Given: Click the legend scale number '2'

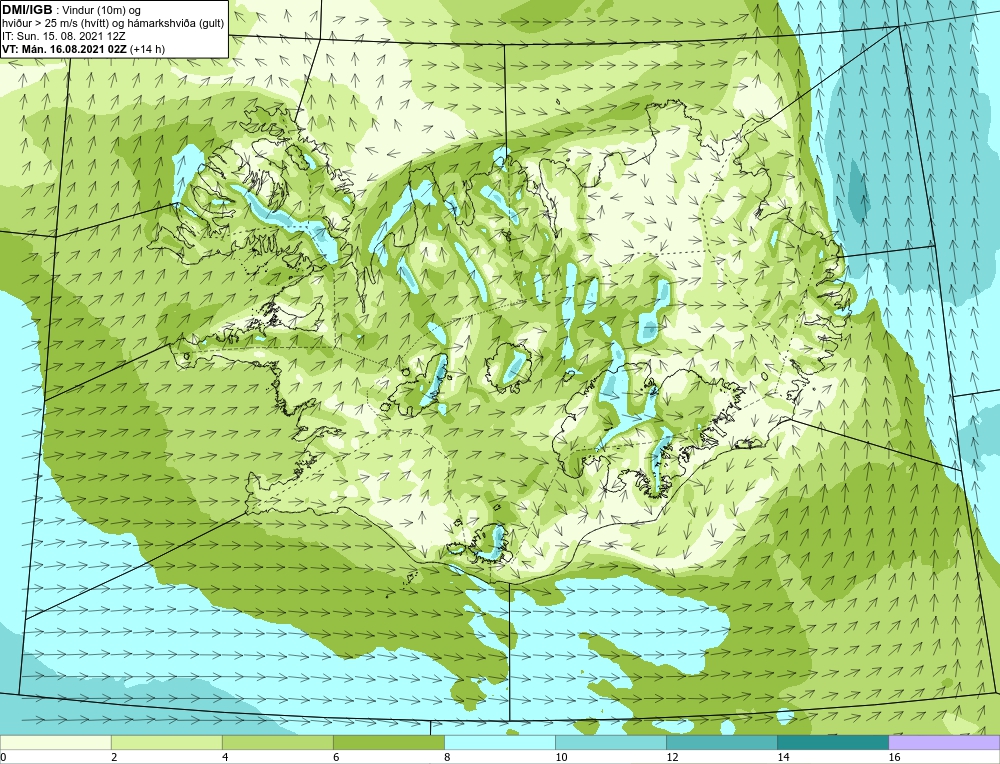Looking at the screenshot, I should click(x=114, y=757).
